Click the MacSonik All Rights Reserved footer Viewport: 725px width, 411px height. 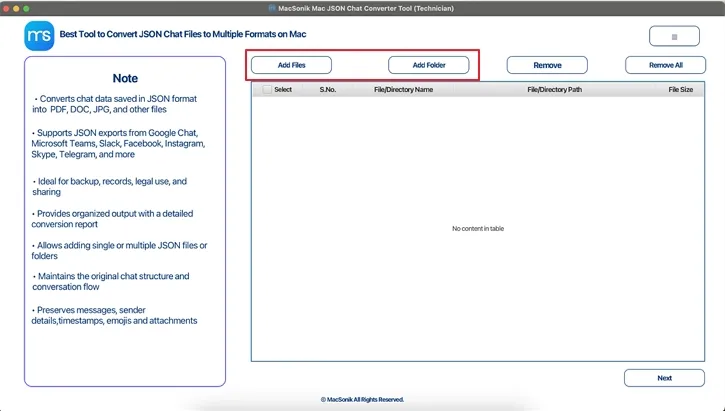(362, 399)
